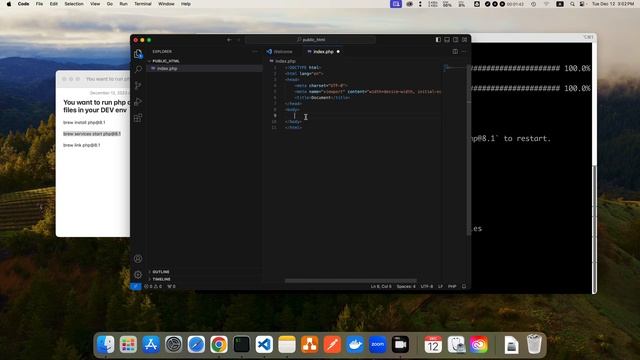640x360 pixels.
Task: Open the Run and Debug view
Action: point(138,102)
